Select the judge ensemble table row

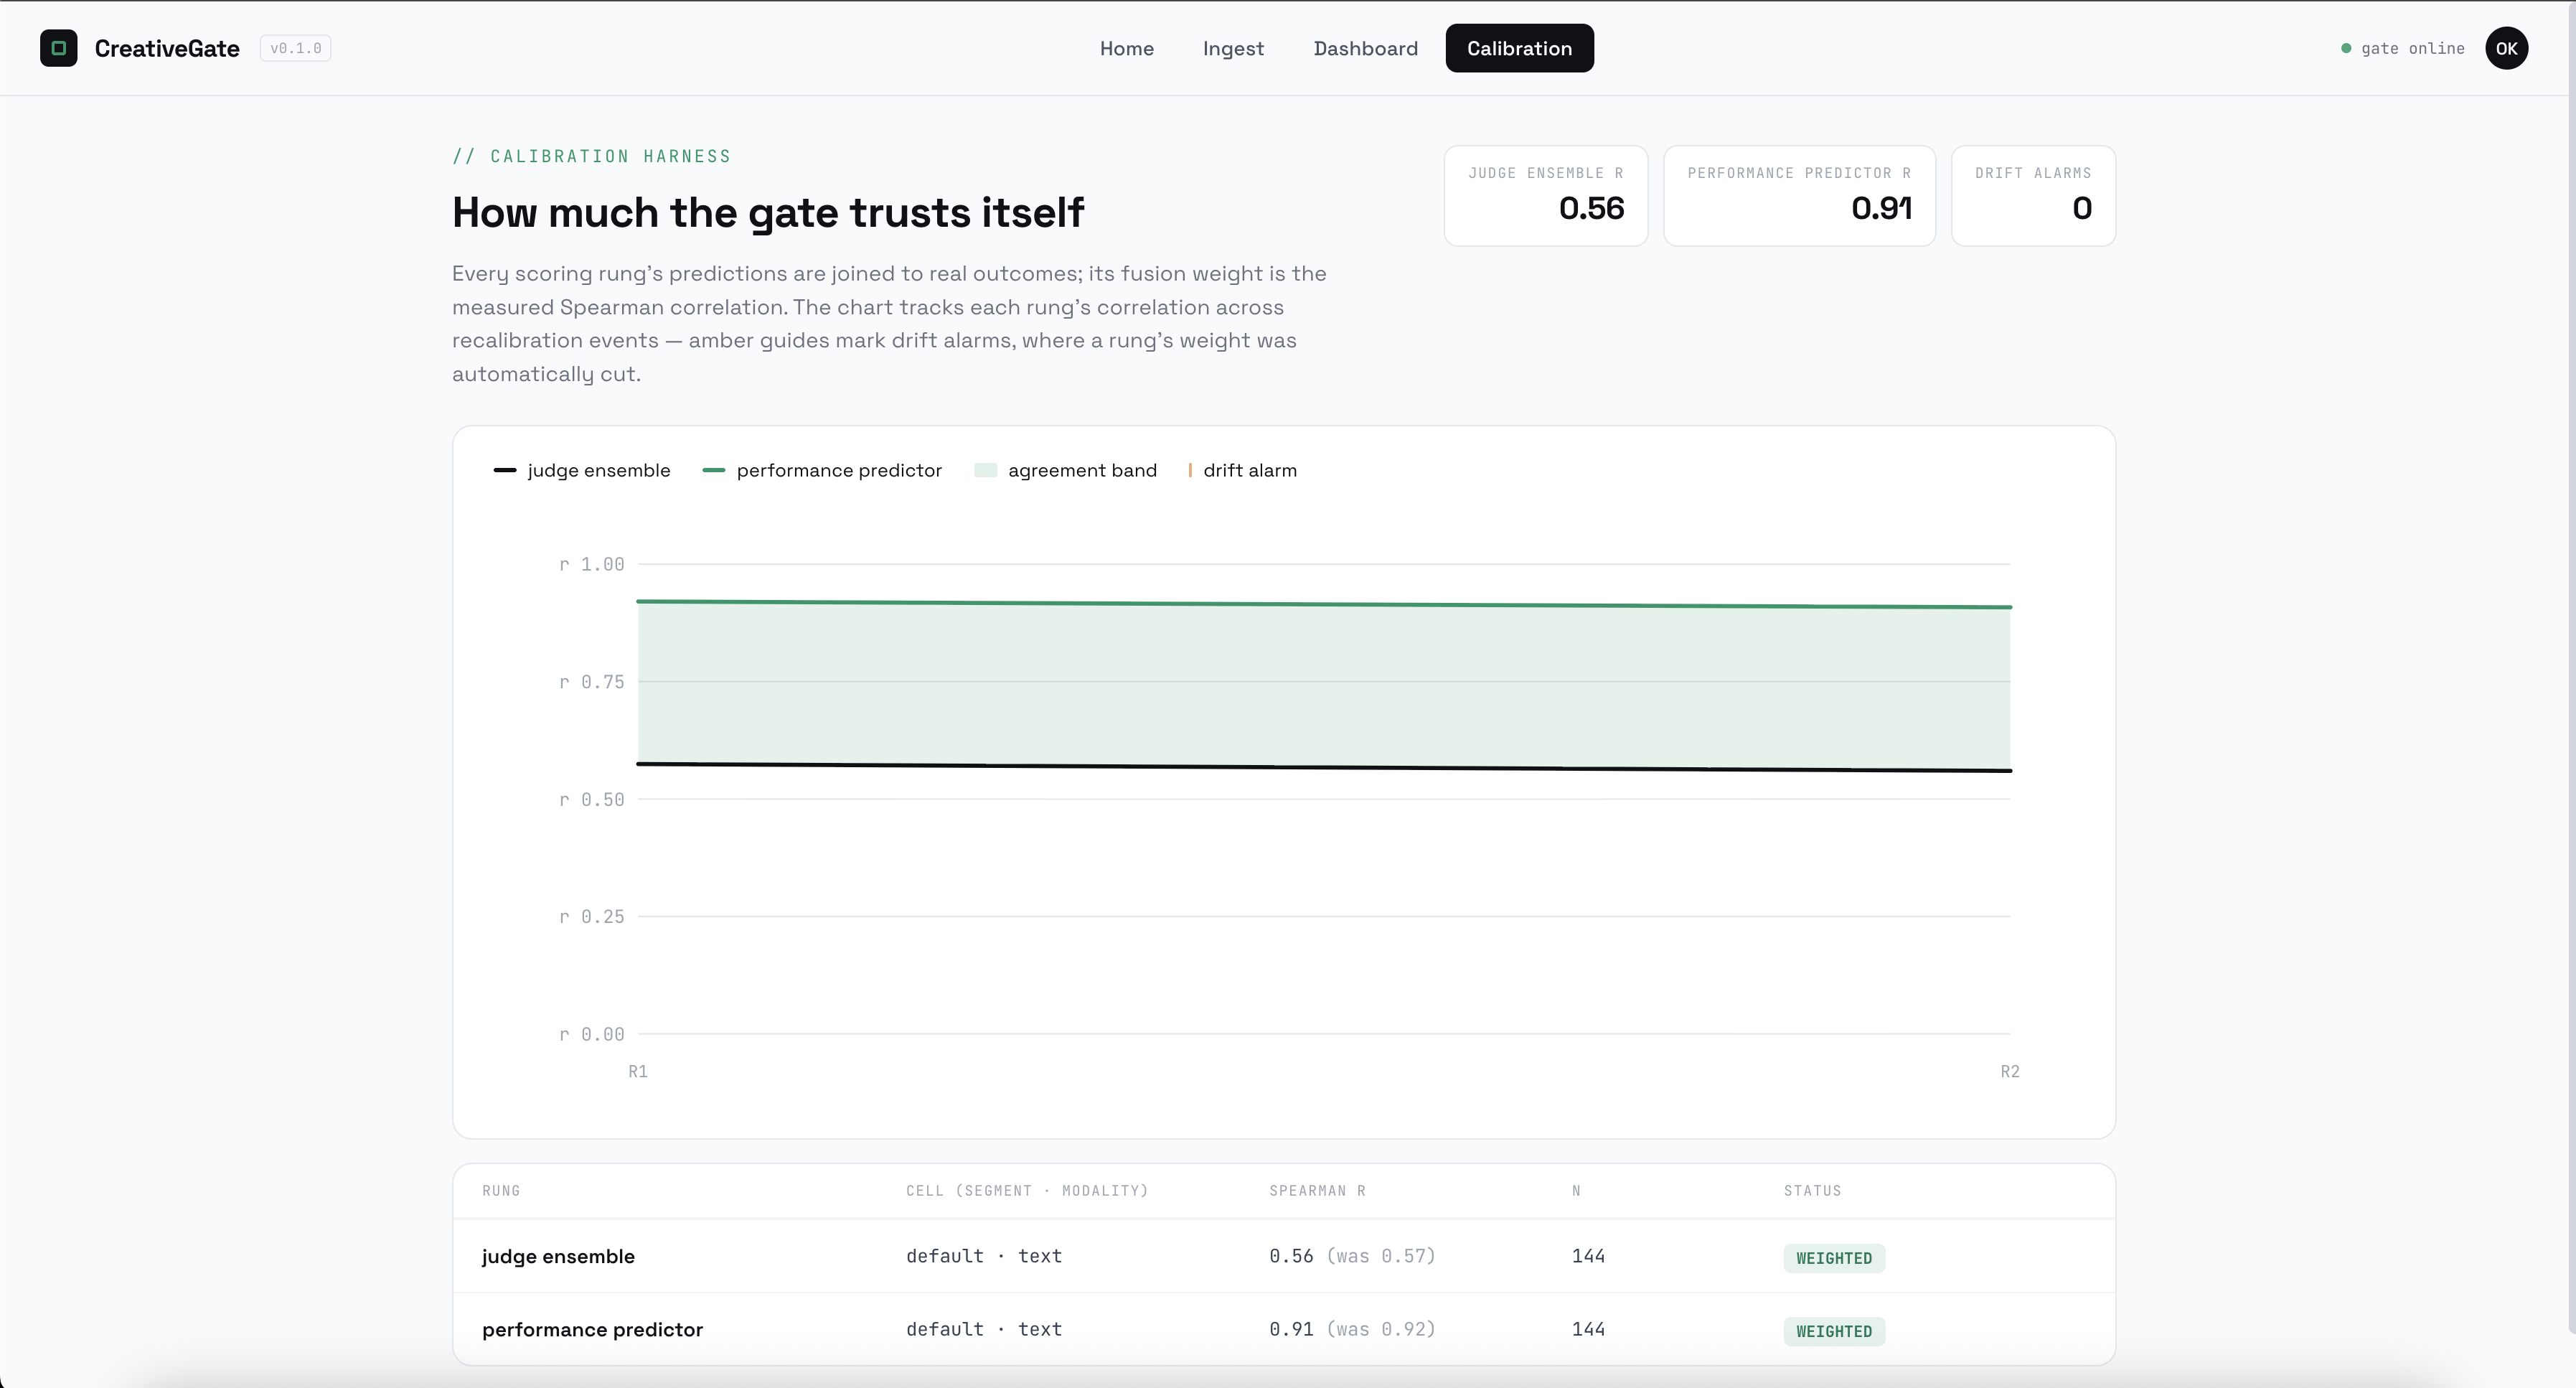click(x=1284, y=1256)
